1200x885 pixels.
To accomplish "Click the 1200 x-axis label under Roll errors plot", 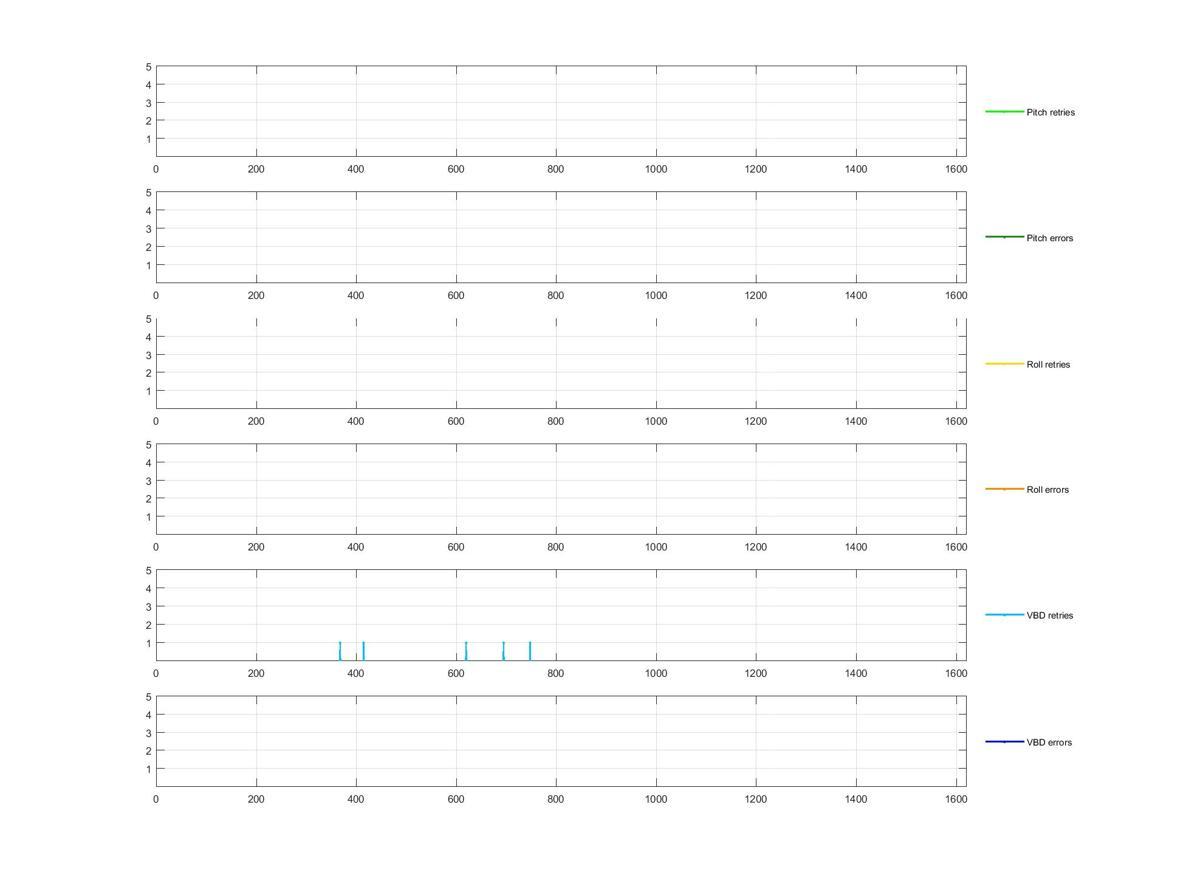I will tap(756, 547).
